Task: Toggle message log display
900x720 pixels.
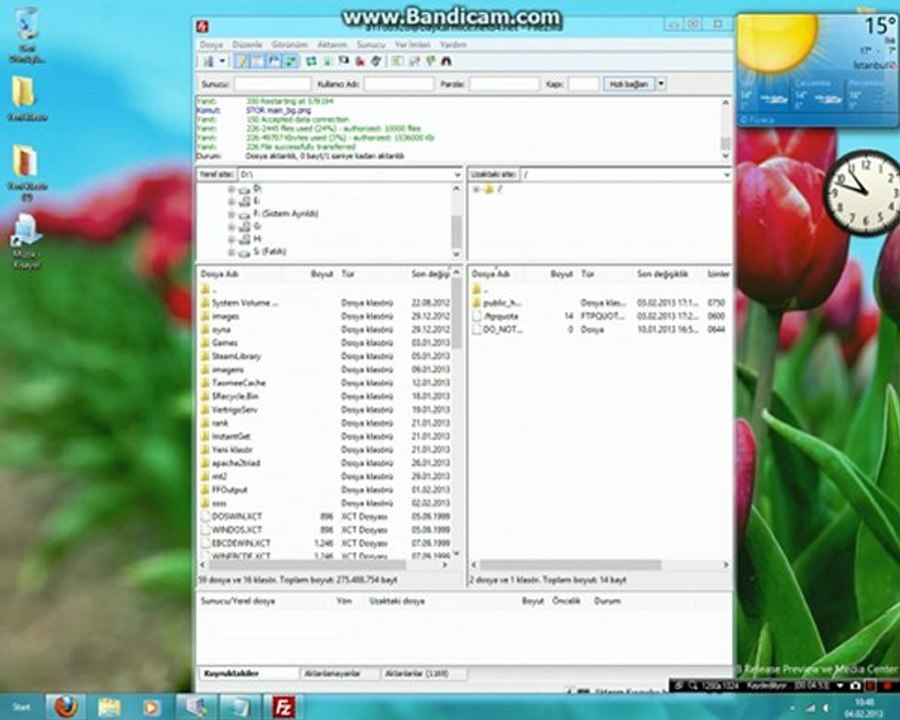Action: point(242,61)
